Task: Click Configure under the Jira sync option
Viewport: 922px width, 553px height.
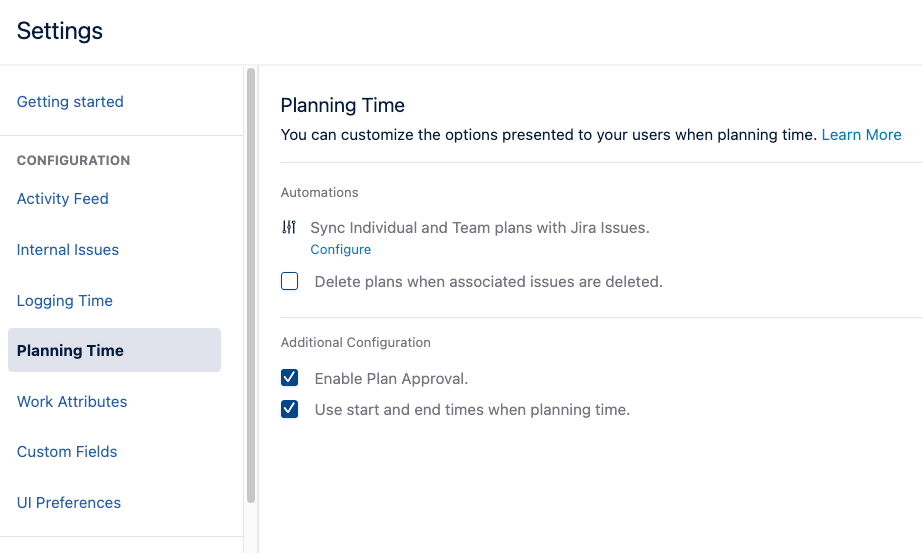Action: 340,250
